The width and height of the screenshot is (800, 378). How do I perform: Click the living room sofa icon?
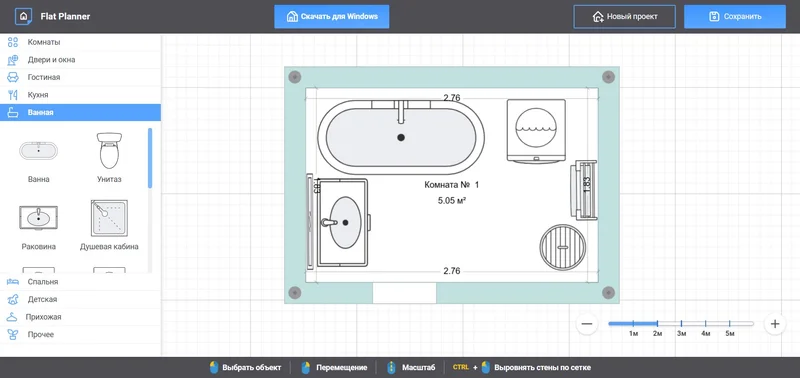click(x=13, y=78)
